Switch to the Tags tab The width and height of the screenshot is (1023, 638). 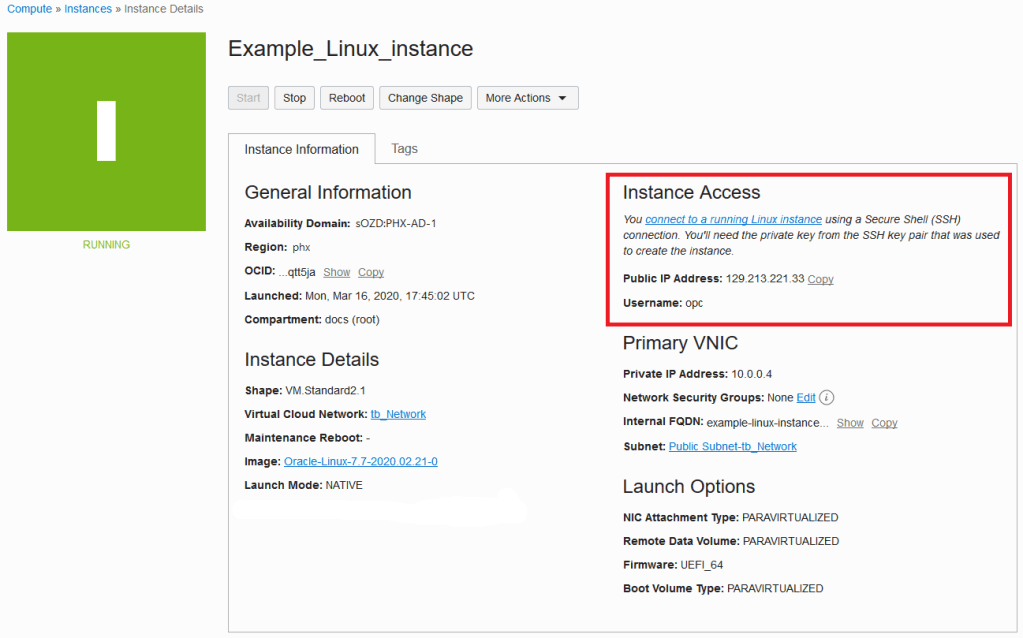[404, 149]
